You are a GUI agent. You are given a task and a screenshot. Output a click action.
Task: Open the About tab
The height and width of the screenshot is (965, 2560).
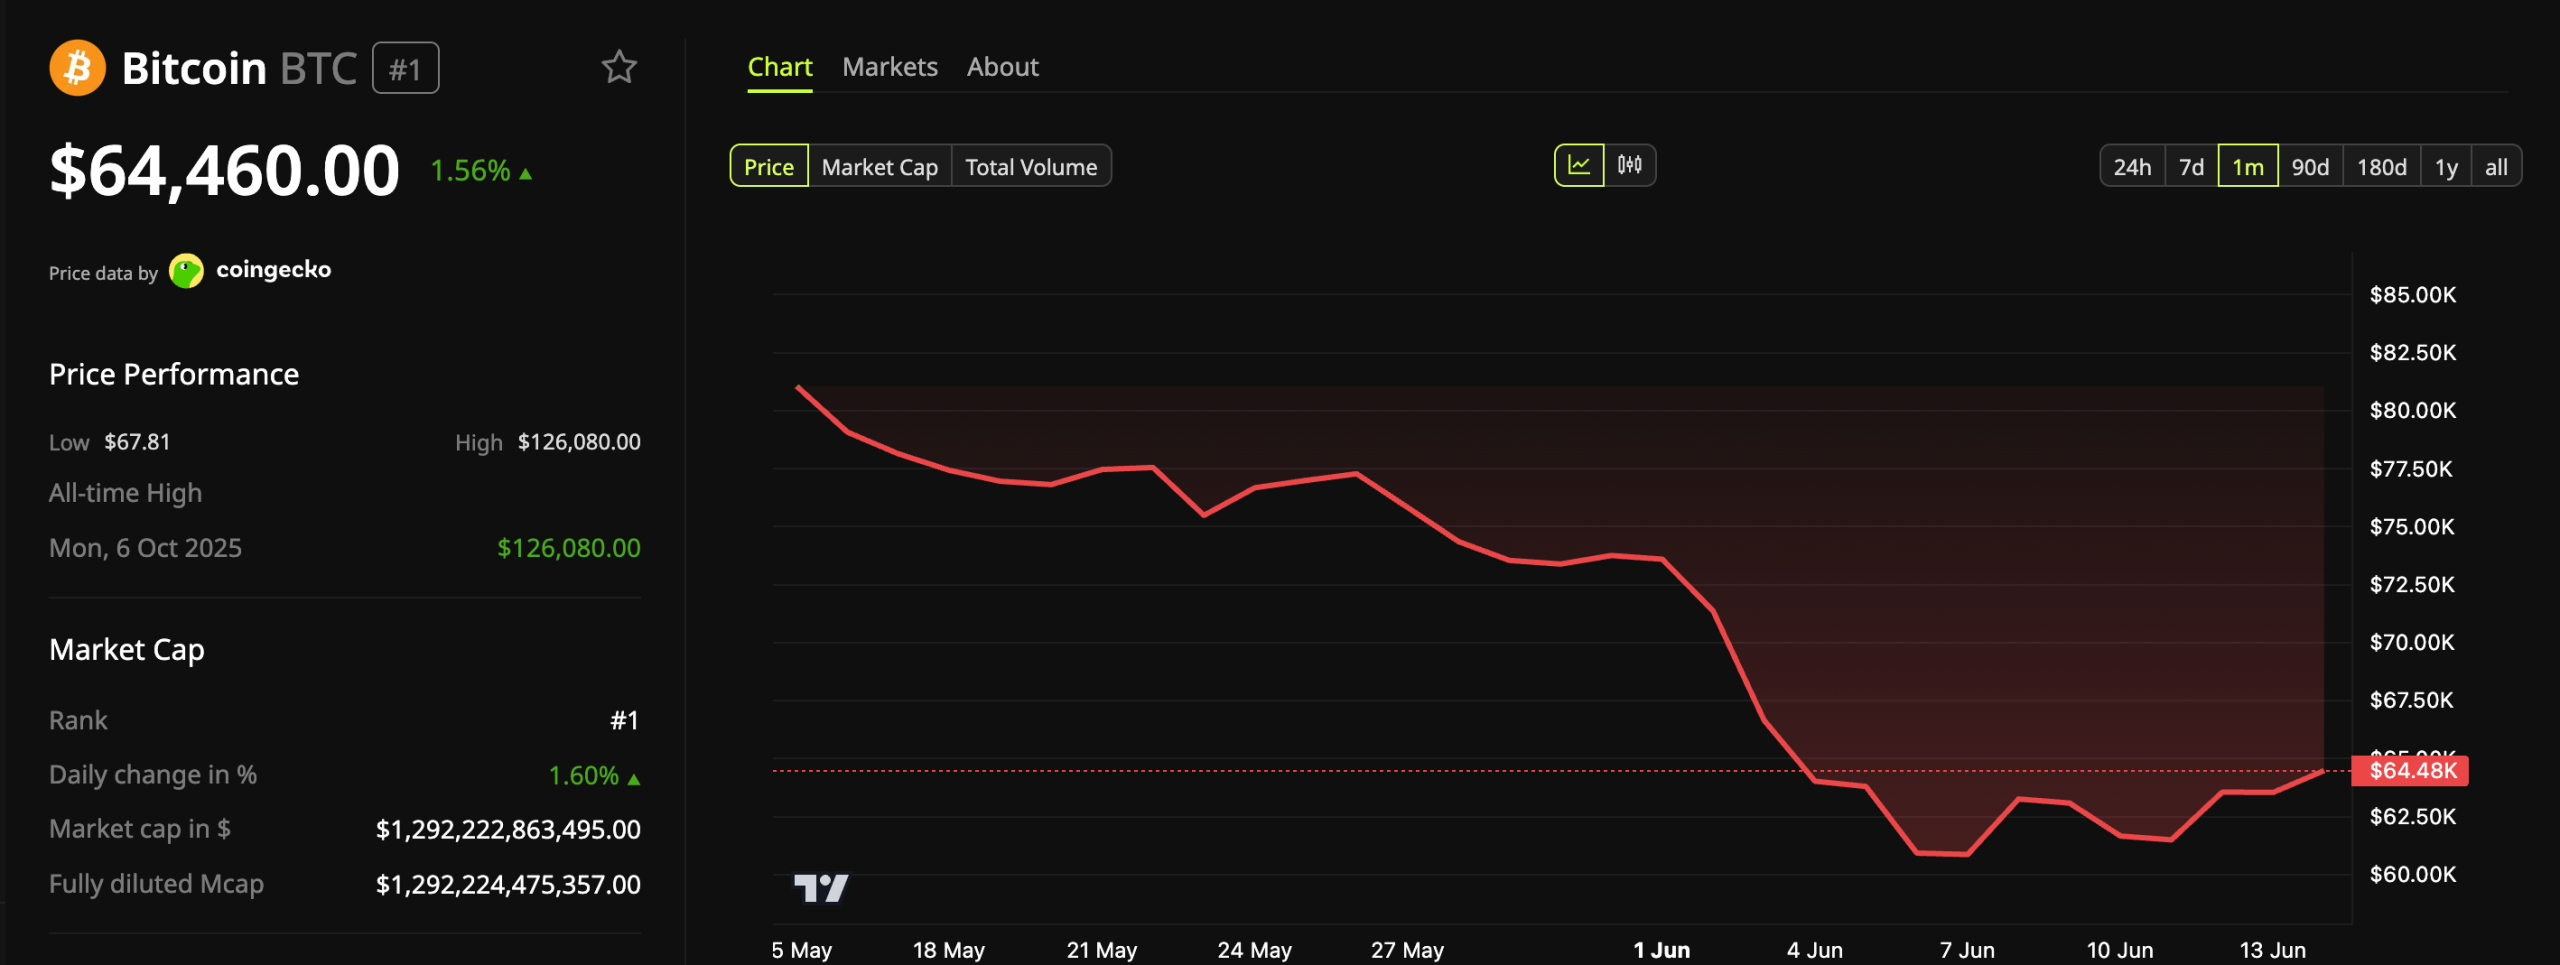coord(1002,67)
